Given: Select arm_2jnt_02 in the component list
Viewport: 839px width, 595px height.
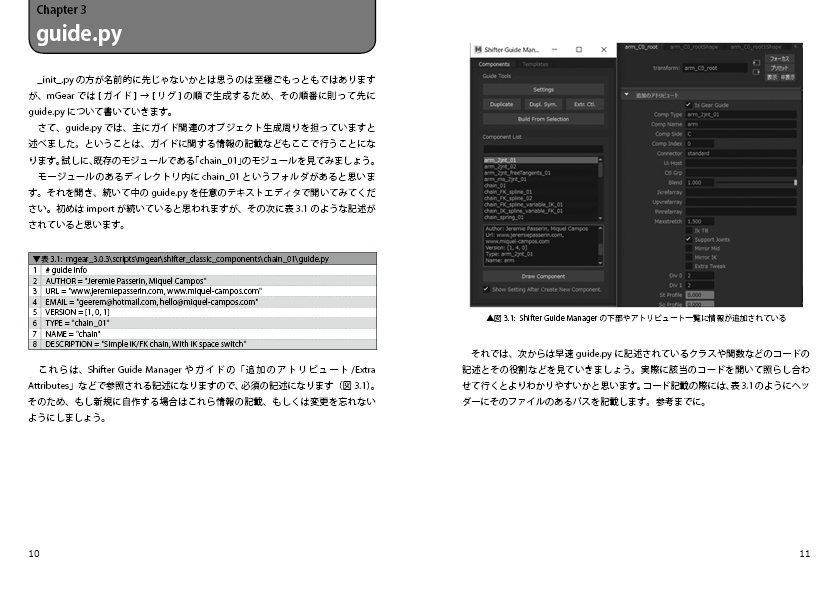Looking at the screenshot, I should pyautogui.click(x=540, y=166).
